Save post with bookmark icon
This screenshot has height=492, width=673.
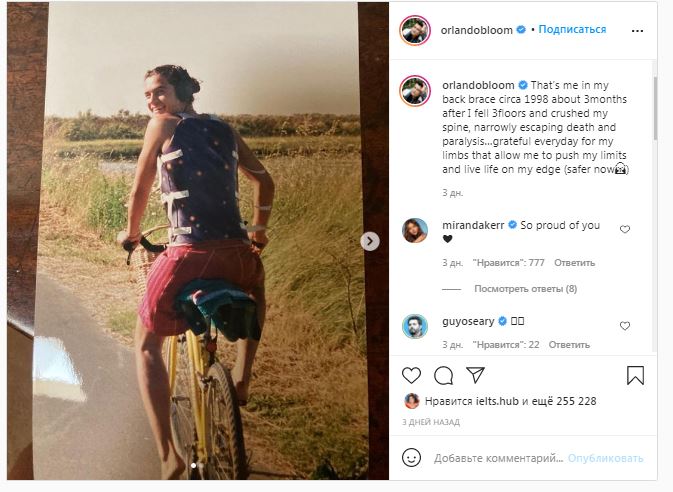tap(636, 376)
